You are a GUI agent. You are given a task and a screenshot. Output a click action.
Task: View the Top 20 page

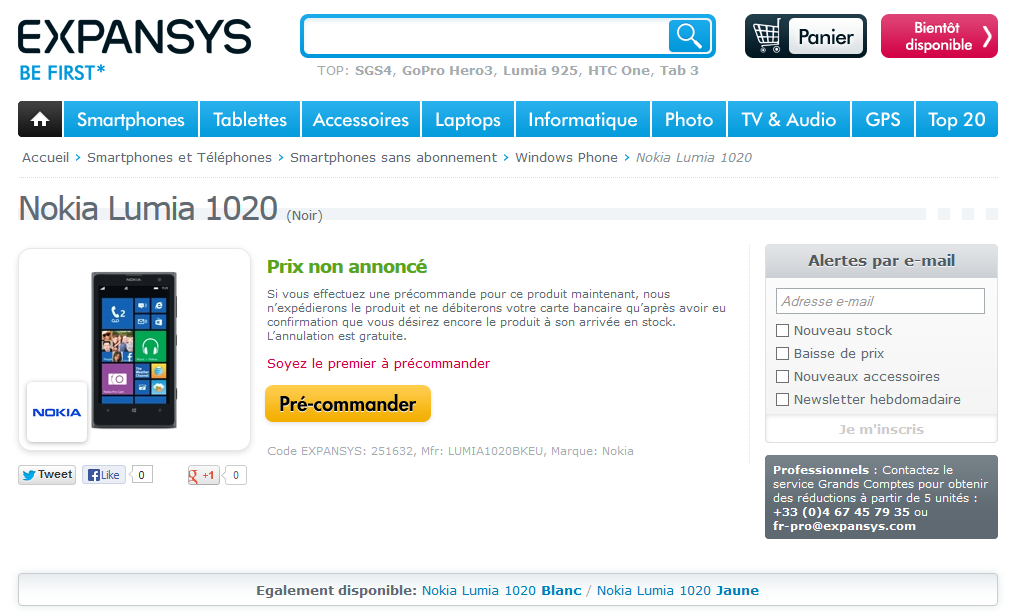click(957, 119)
